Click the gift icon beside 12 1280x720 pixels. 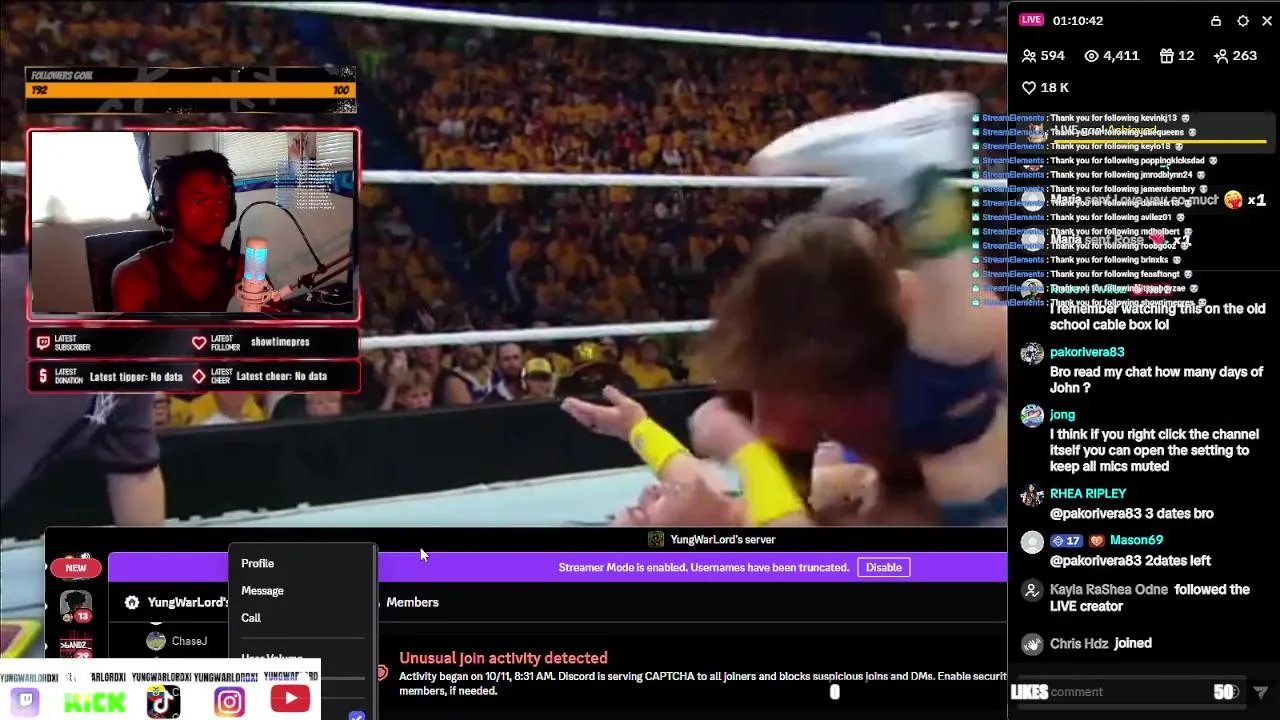(x=1166, y=56)
